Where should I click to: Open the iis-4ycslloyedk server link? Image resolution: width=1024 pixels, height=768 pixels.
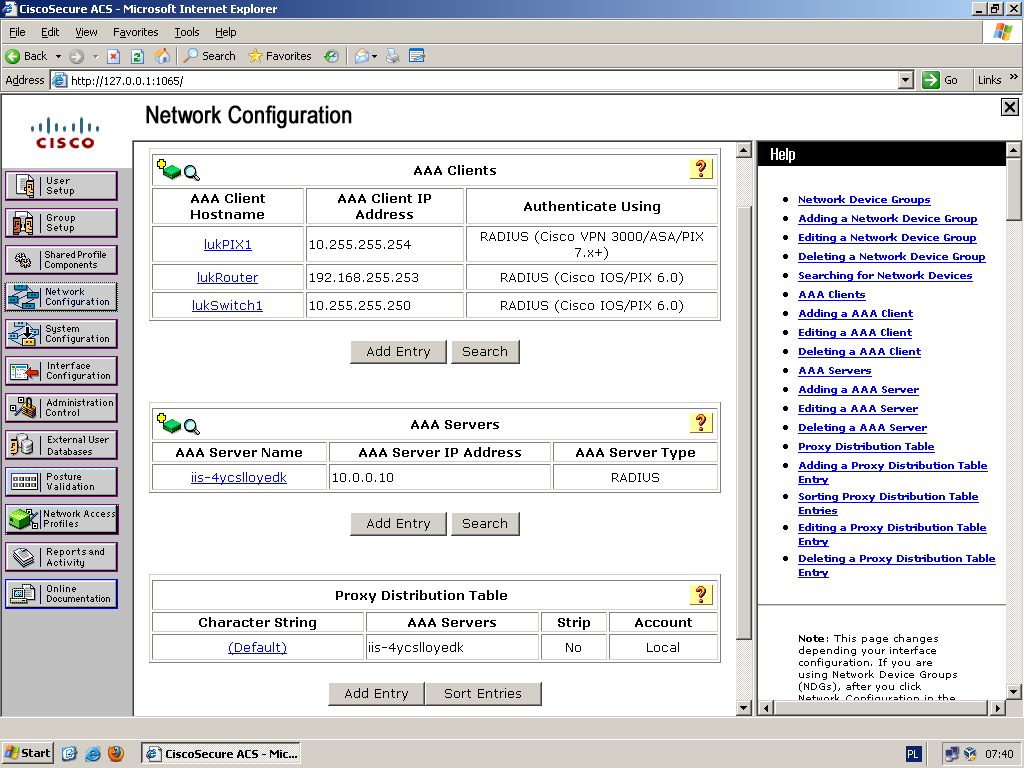click(239, 477)
